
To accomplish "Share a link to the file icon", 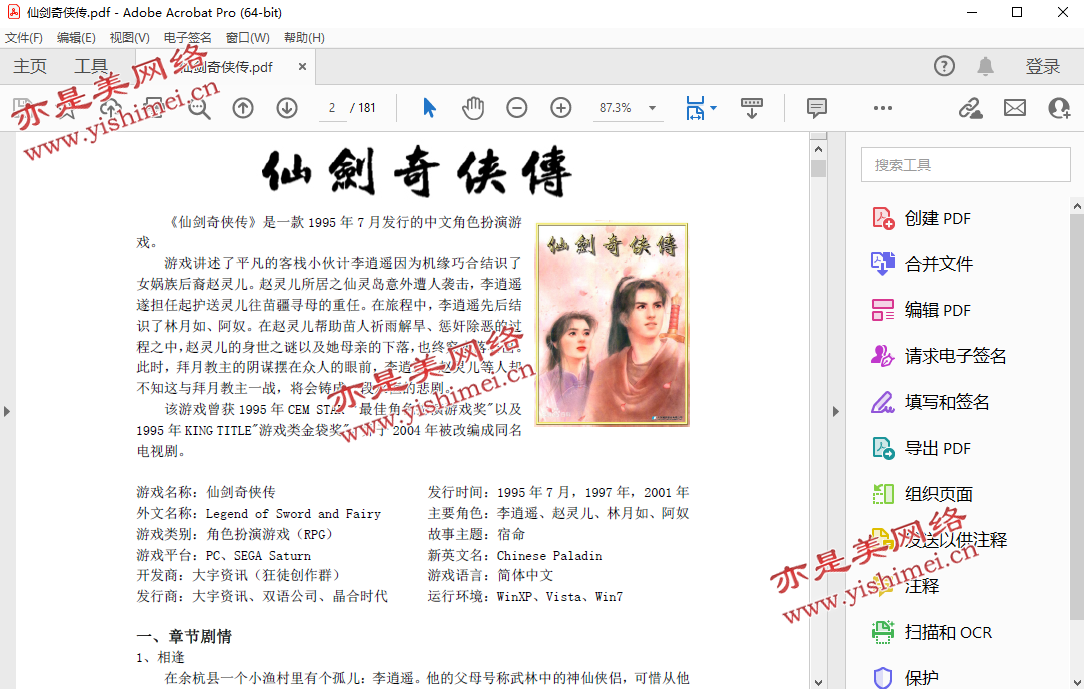I will point(971,108).
